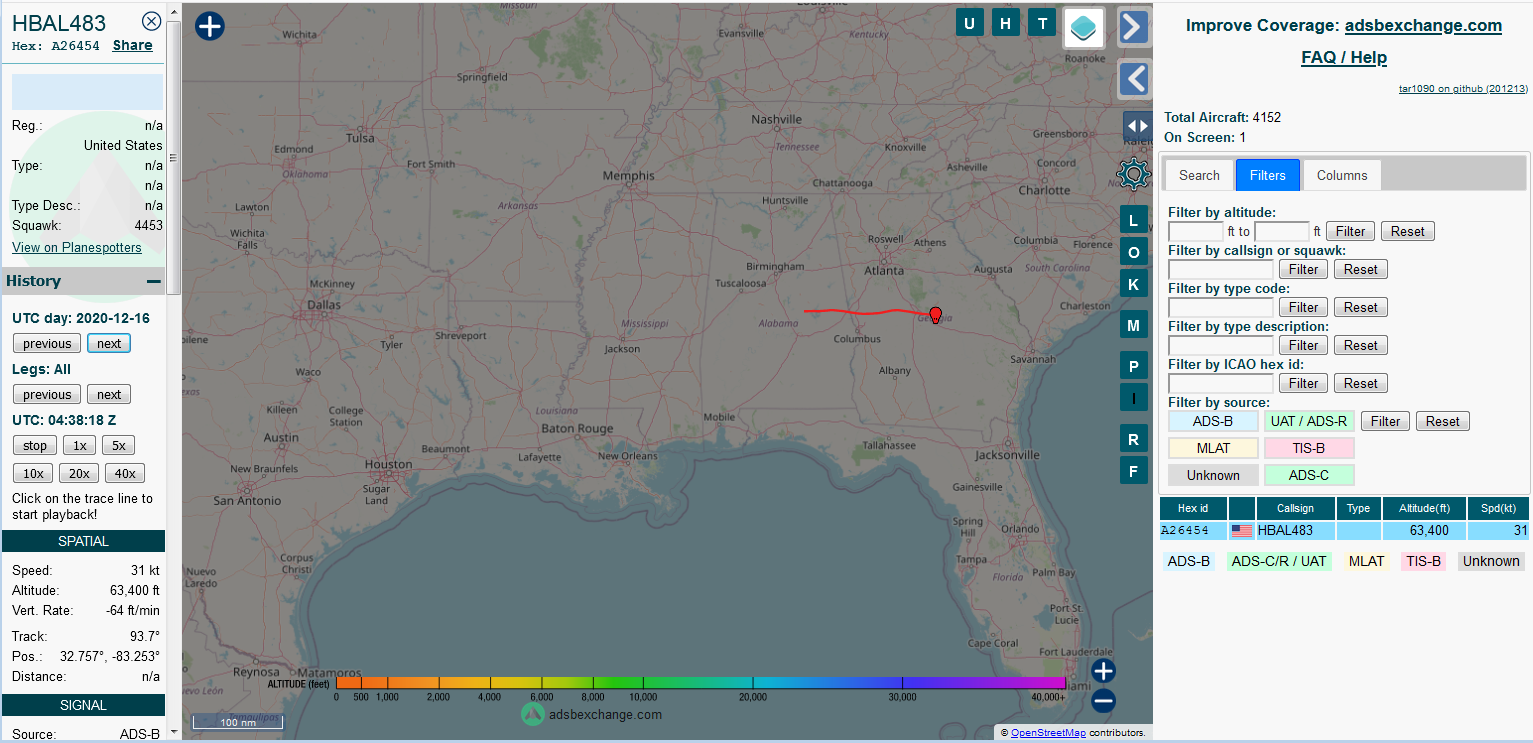The image size is (1533, 743).
Task: Toggle the L map button
Action: (x=1133, y=221)
